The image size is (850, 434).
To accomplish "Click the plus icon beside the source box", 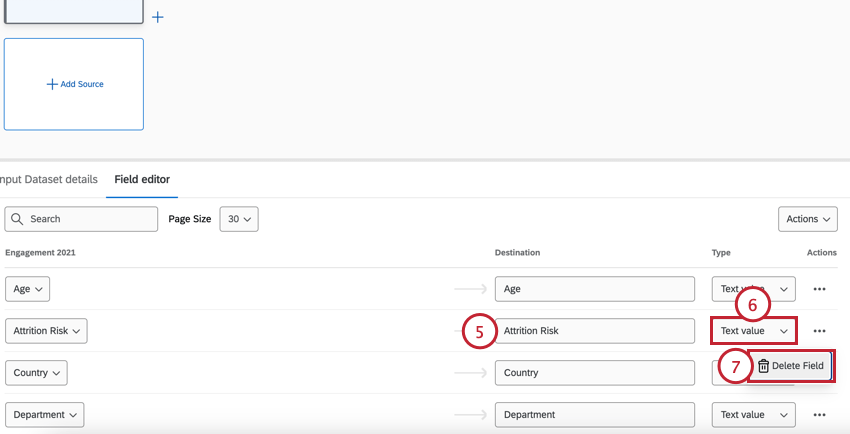I will pyautogui.click(x=157, y=17).
